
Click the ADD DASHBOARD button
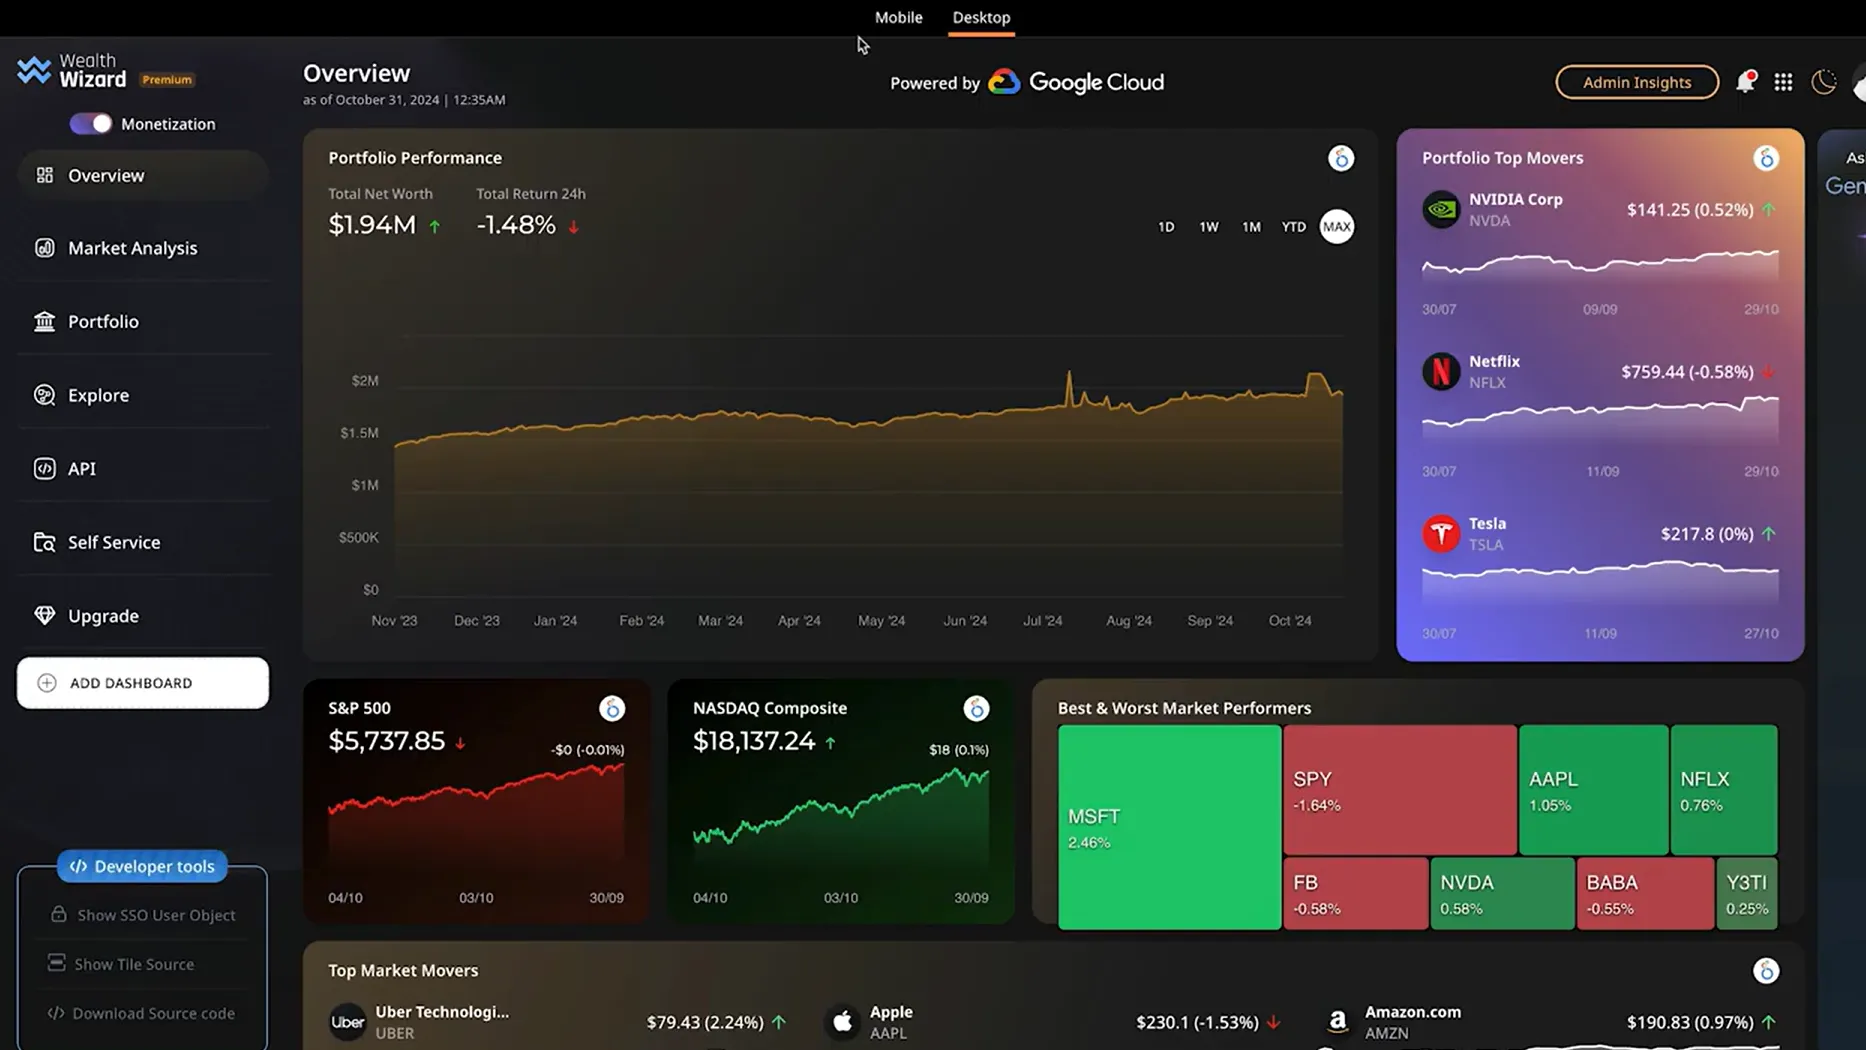click(143, 683)
